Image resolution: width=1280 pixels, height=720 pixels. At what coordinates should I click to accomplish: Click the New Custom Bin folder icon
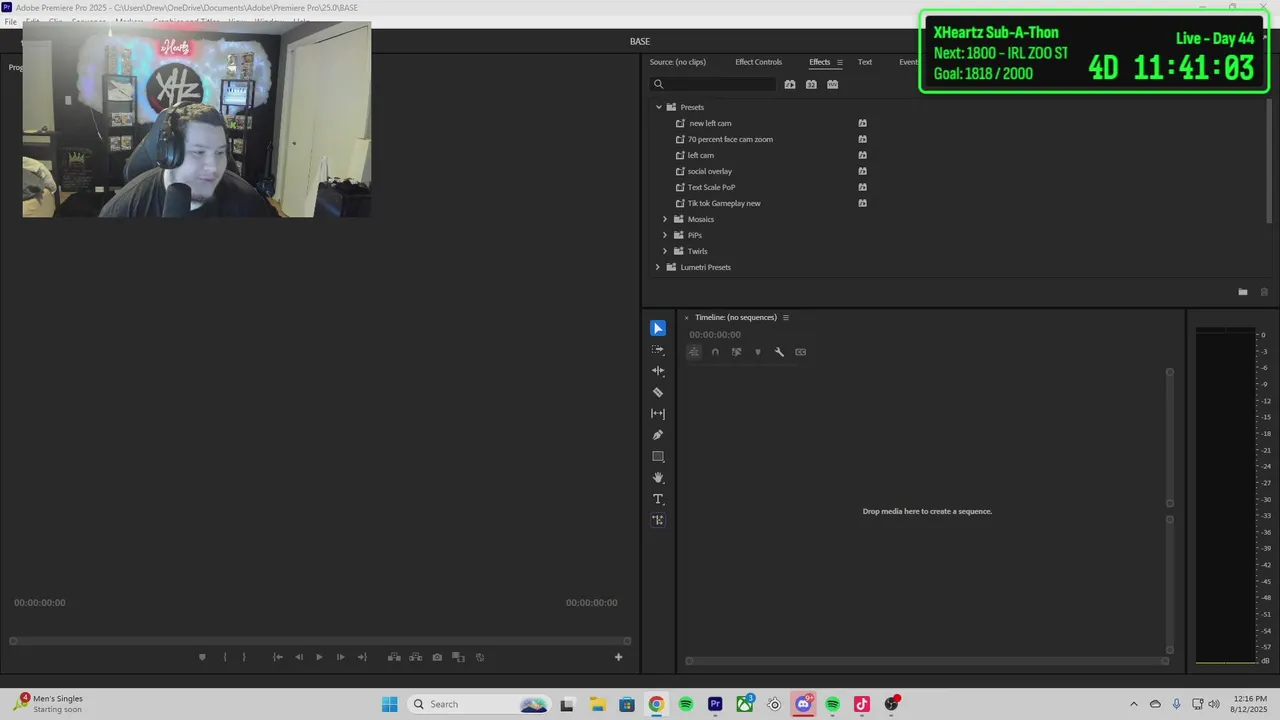1243,292
